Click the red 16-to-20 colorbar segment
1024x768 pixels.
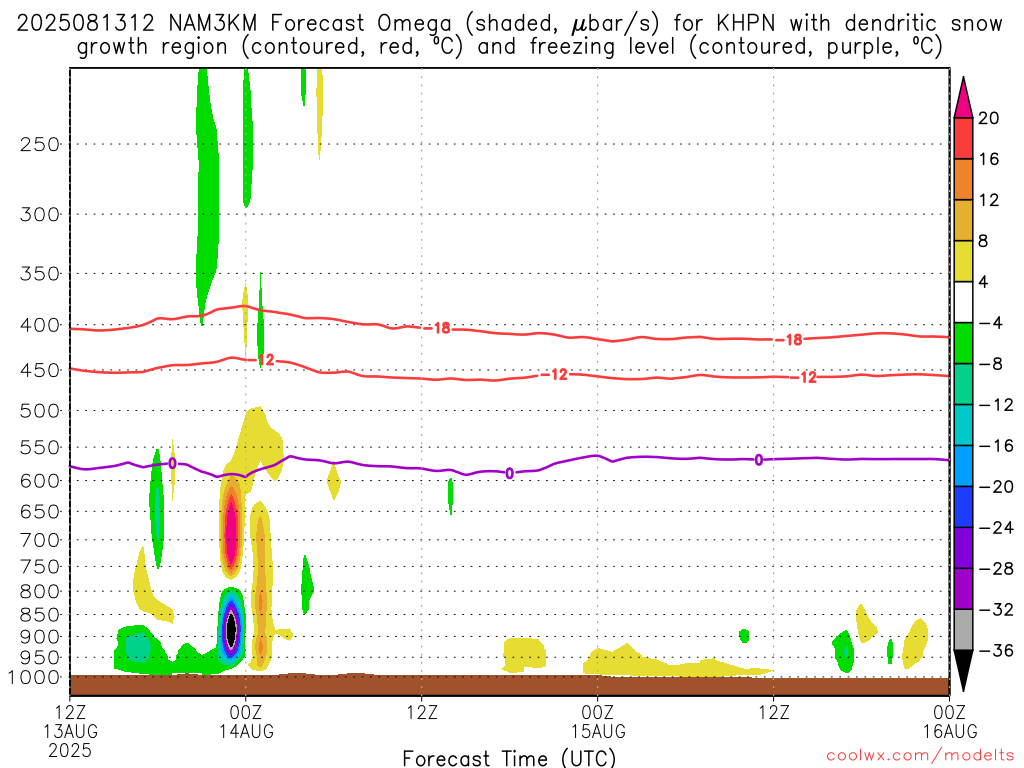pyautogui.click(x=963, y=138)
